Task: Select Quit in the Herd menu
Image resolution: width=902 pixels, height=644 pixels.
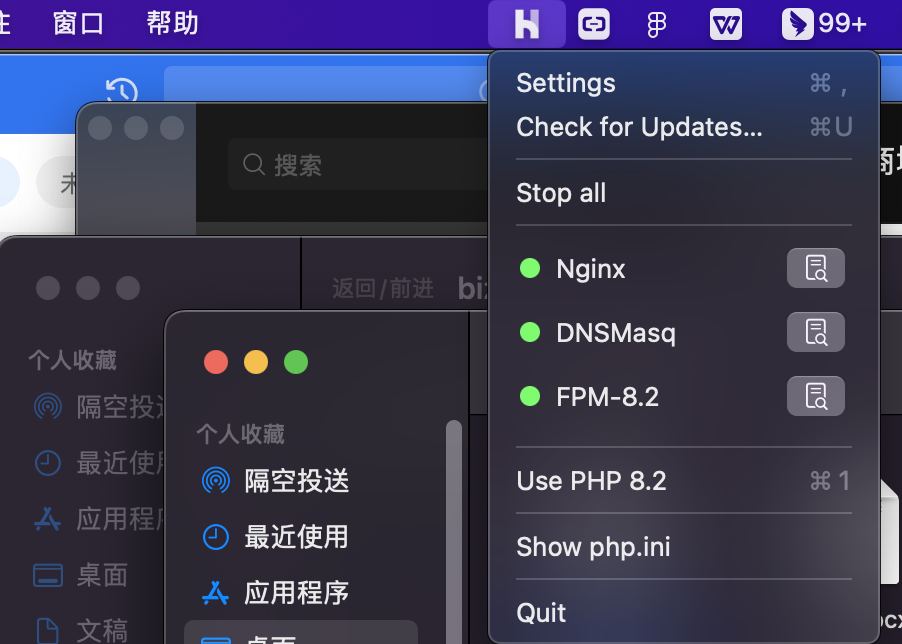Action: tap(684, 612)
